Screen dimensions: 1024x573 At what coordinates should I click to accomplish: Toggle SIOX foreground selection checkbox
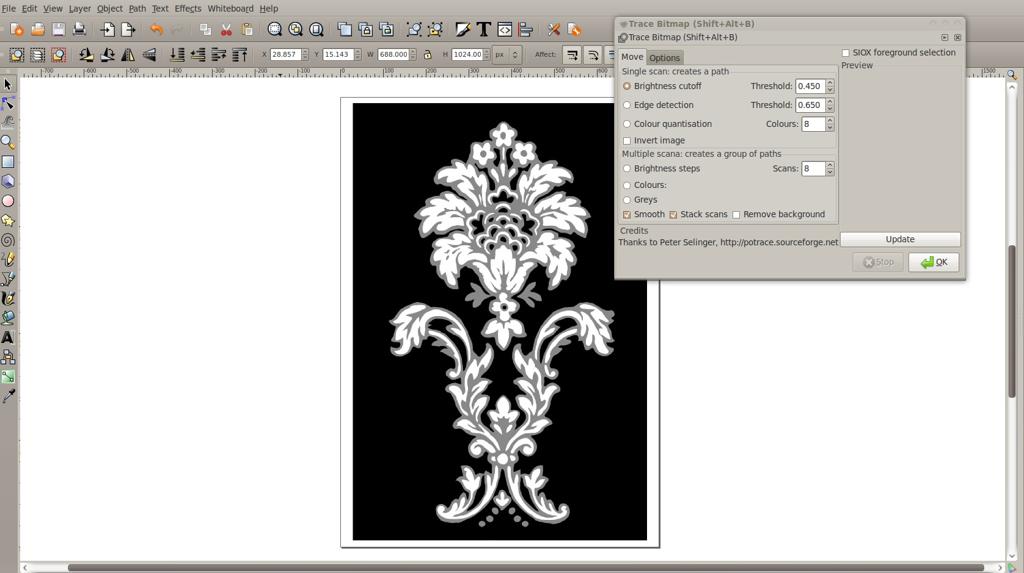[x=846, y=53]
